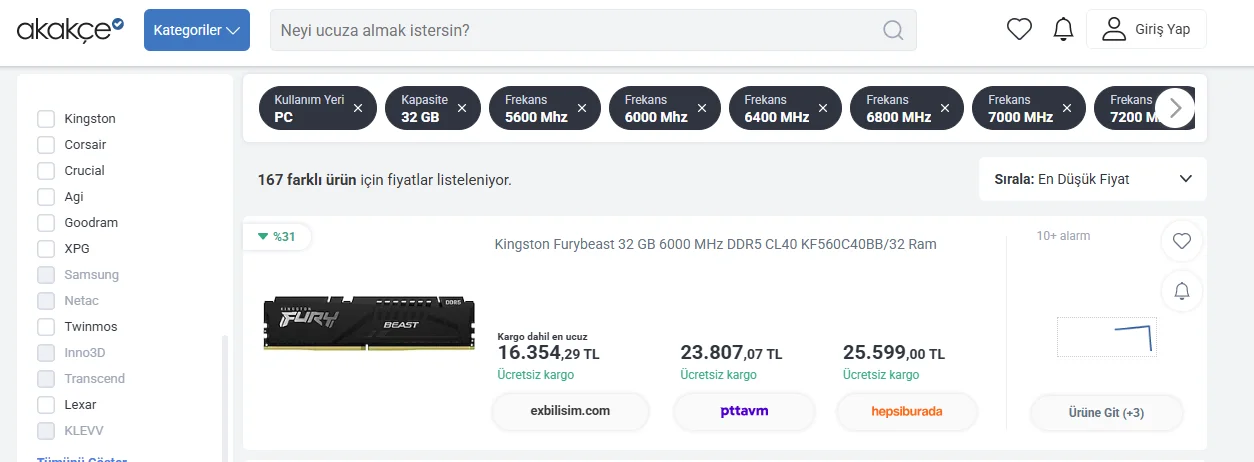Image resolution: width=1254 pixels, height=462 pixels.
Task: Check the Corsair brand filter
Action: (46, 145)
